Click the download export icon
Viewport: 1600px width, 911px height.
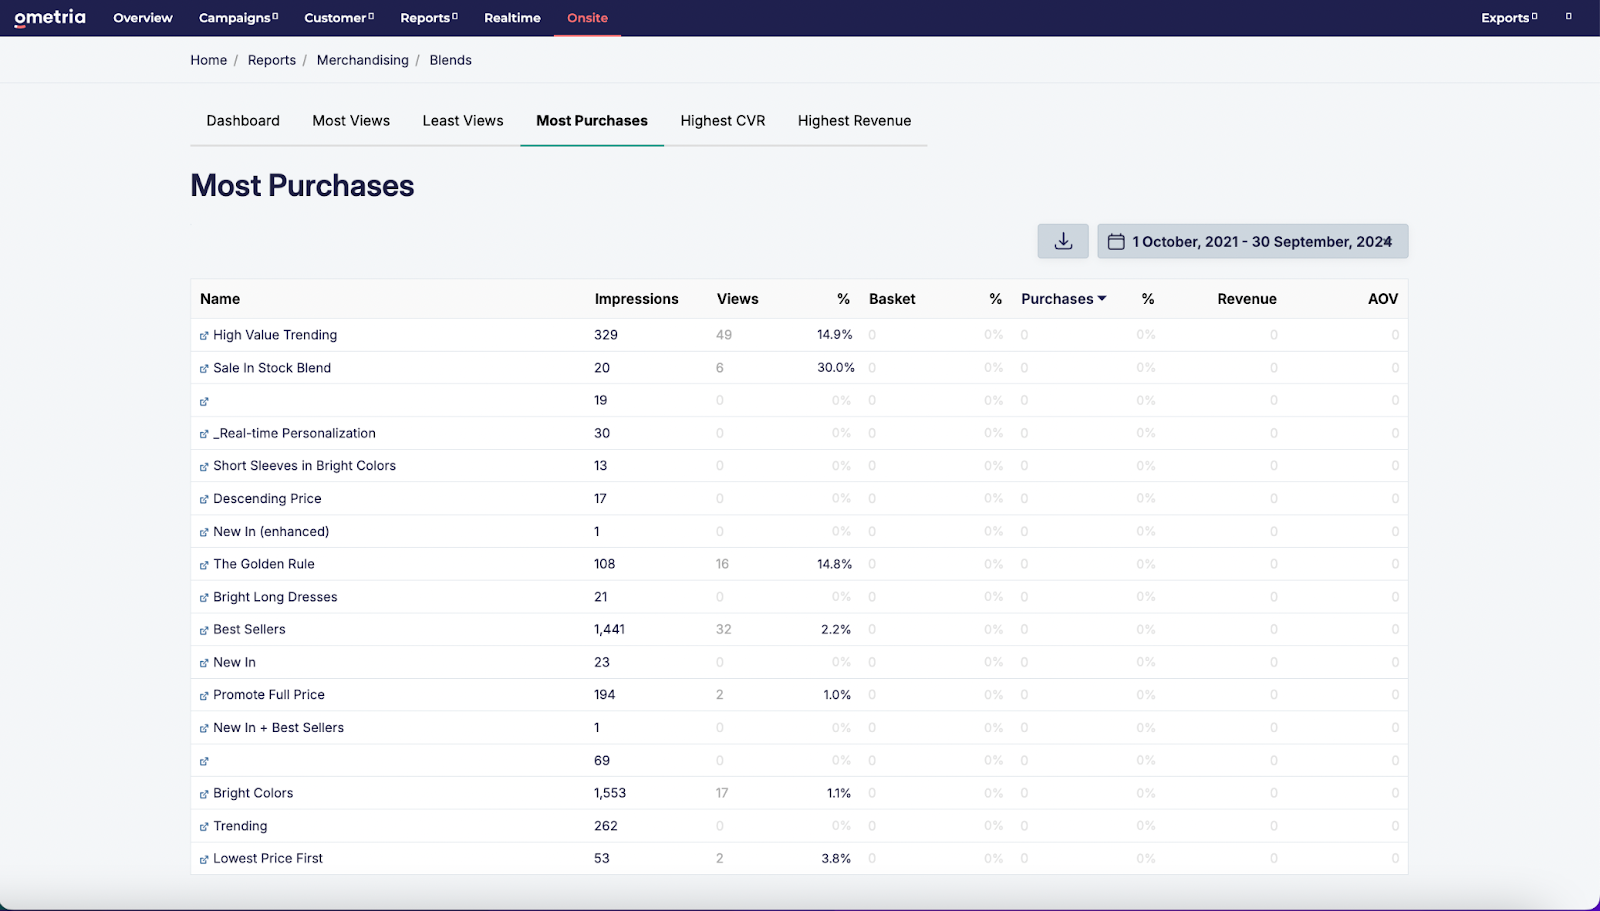[1062, 241]
